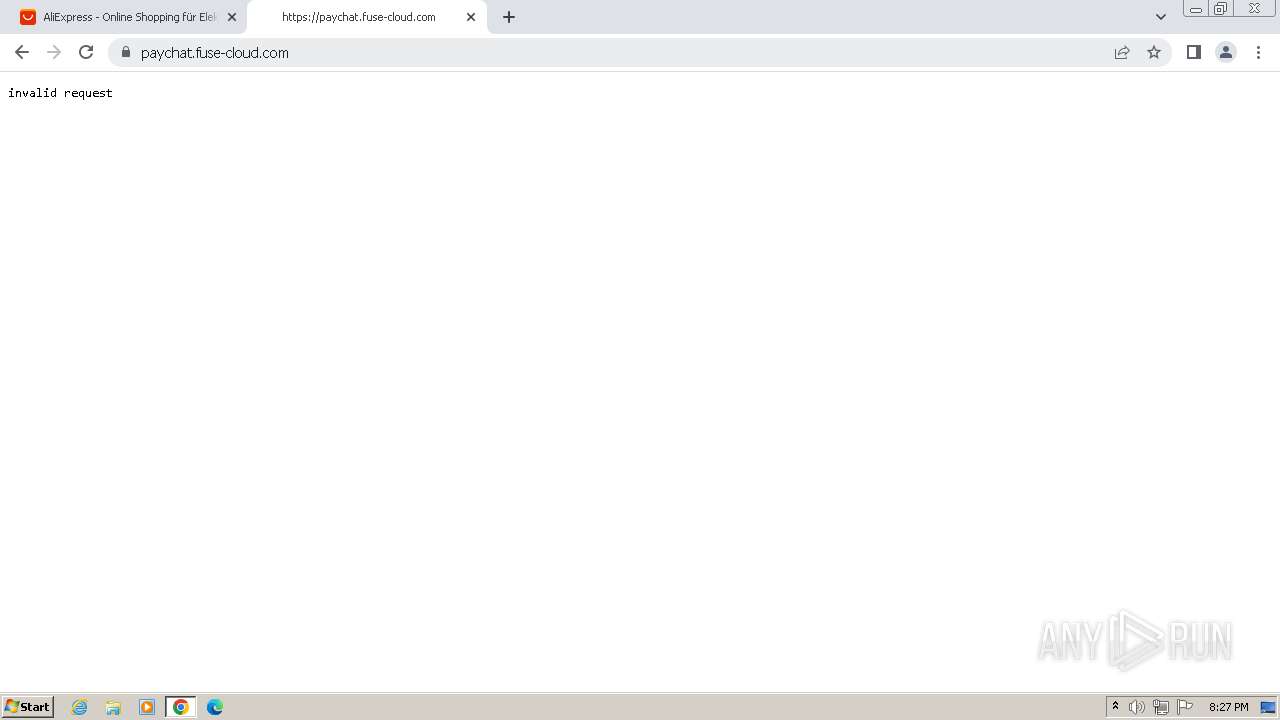Open the Chrome profile avatar menu

(1226, 52)
